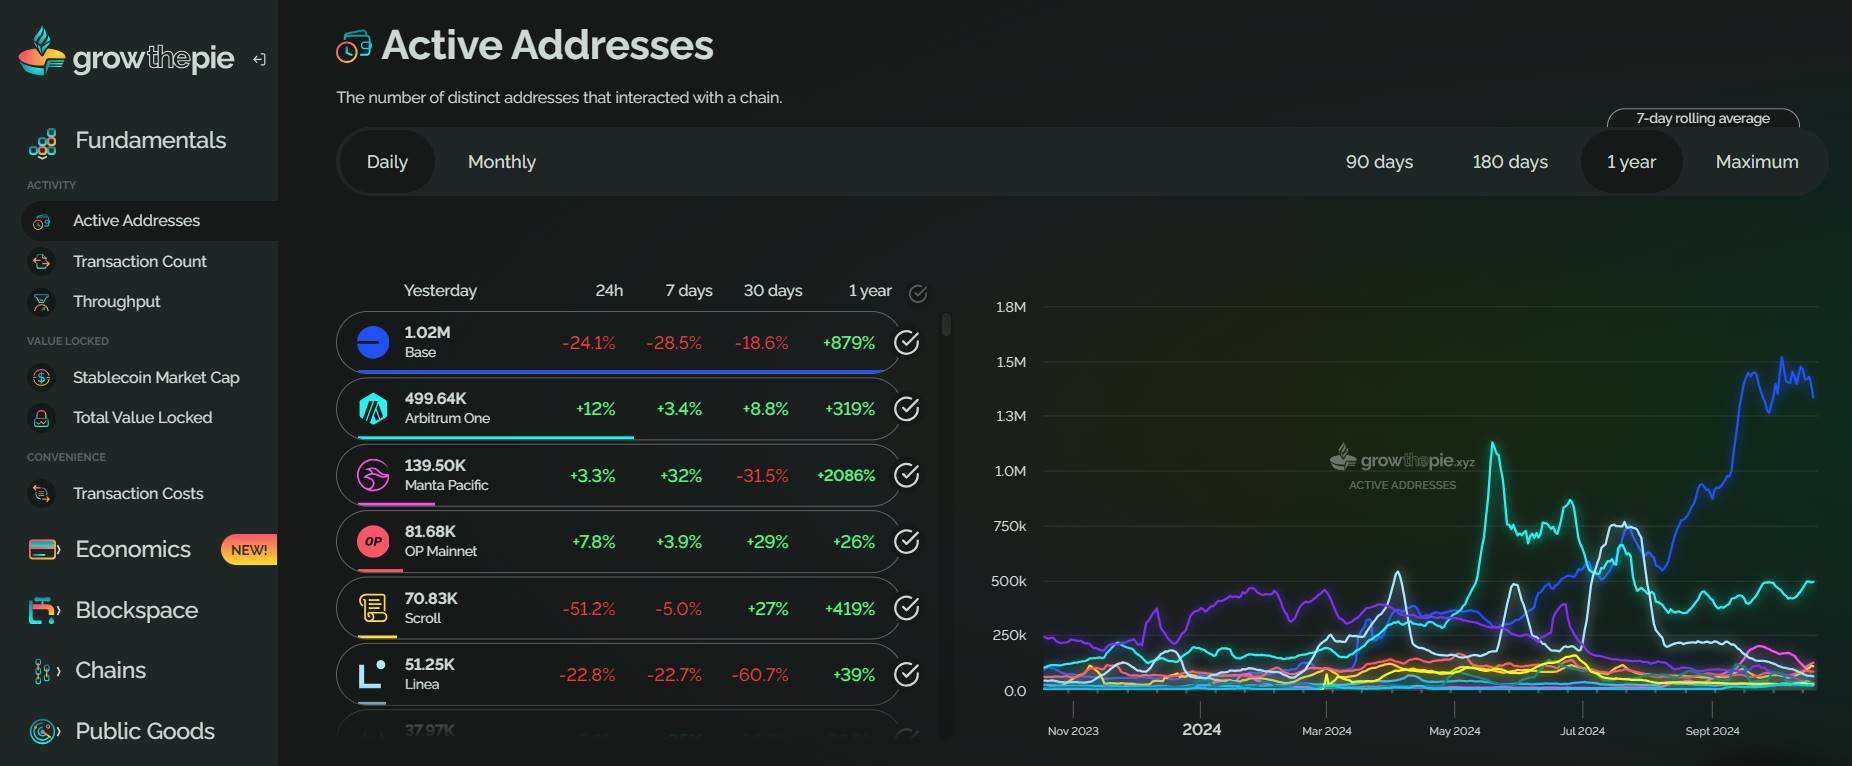The image size is (1852, 766).
Task: Toggle Scroll chain checkmark
Action: click(x=906, y=608)
